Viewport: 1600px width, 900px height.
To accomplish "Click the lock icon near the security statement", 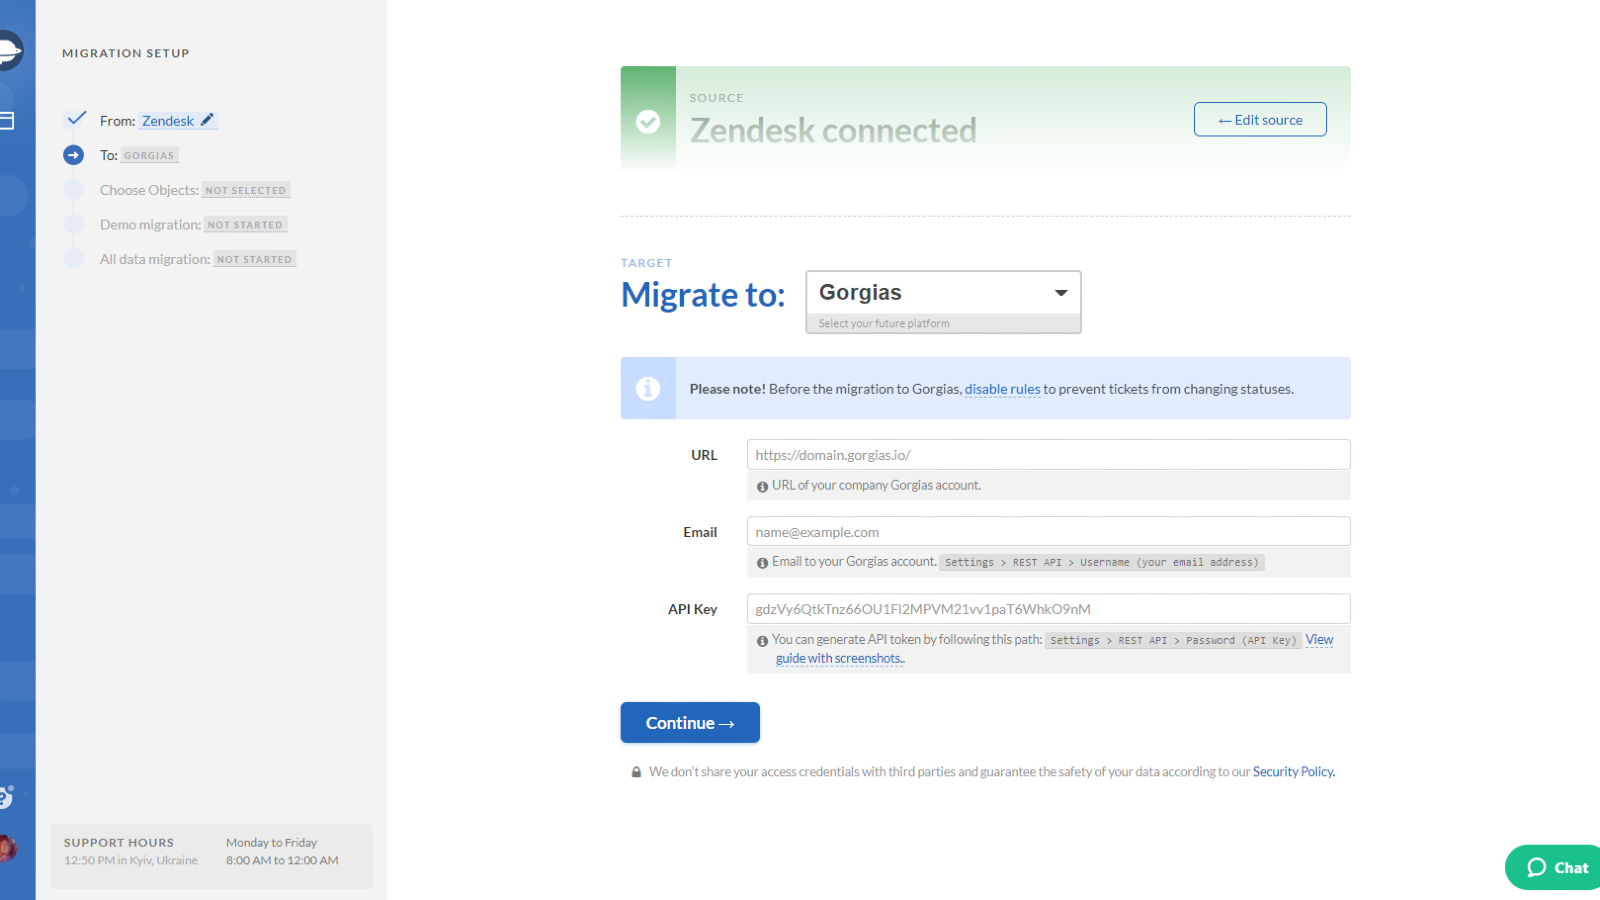I will pyautogui.click(x=635, y=771).
